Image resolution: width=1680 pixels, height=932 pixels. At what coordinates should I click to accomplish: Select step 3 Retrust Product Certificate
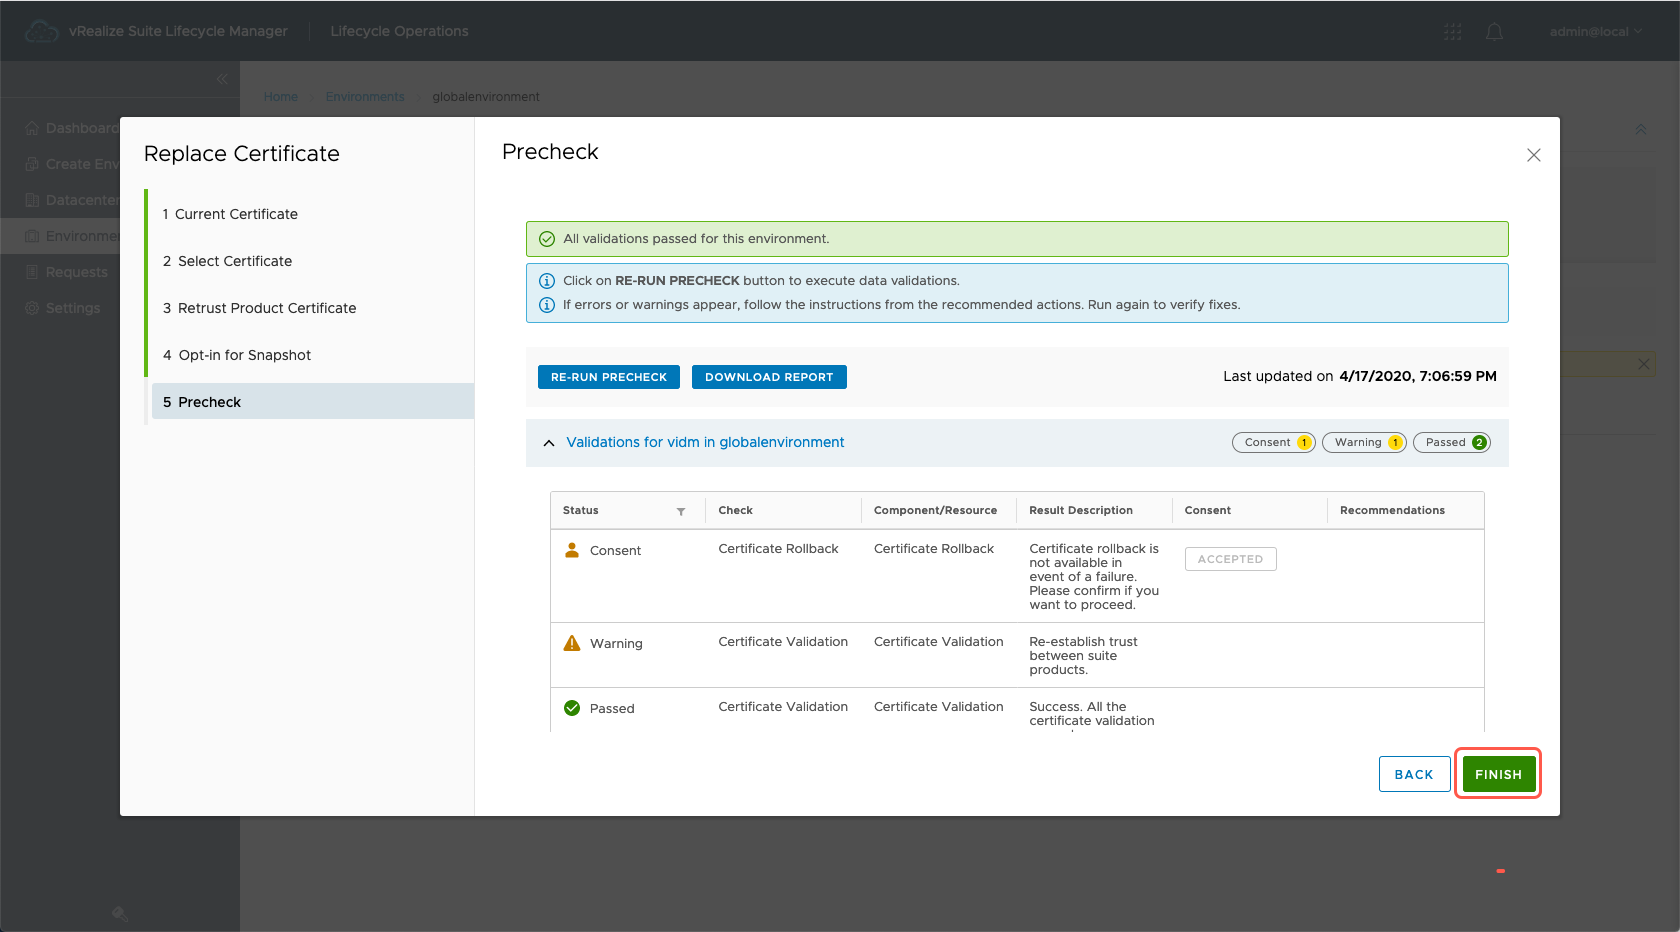tap(266, 308)
